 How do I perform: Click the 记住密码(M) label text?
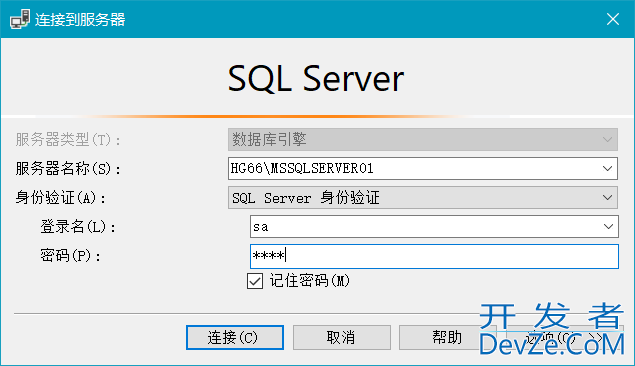pyautogui.click(x=309, y=281)
